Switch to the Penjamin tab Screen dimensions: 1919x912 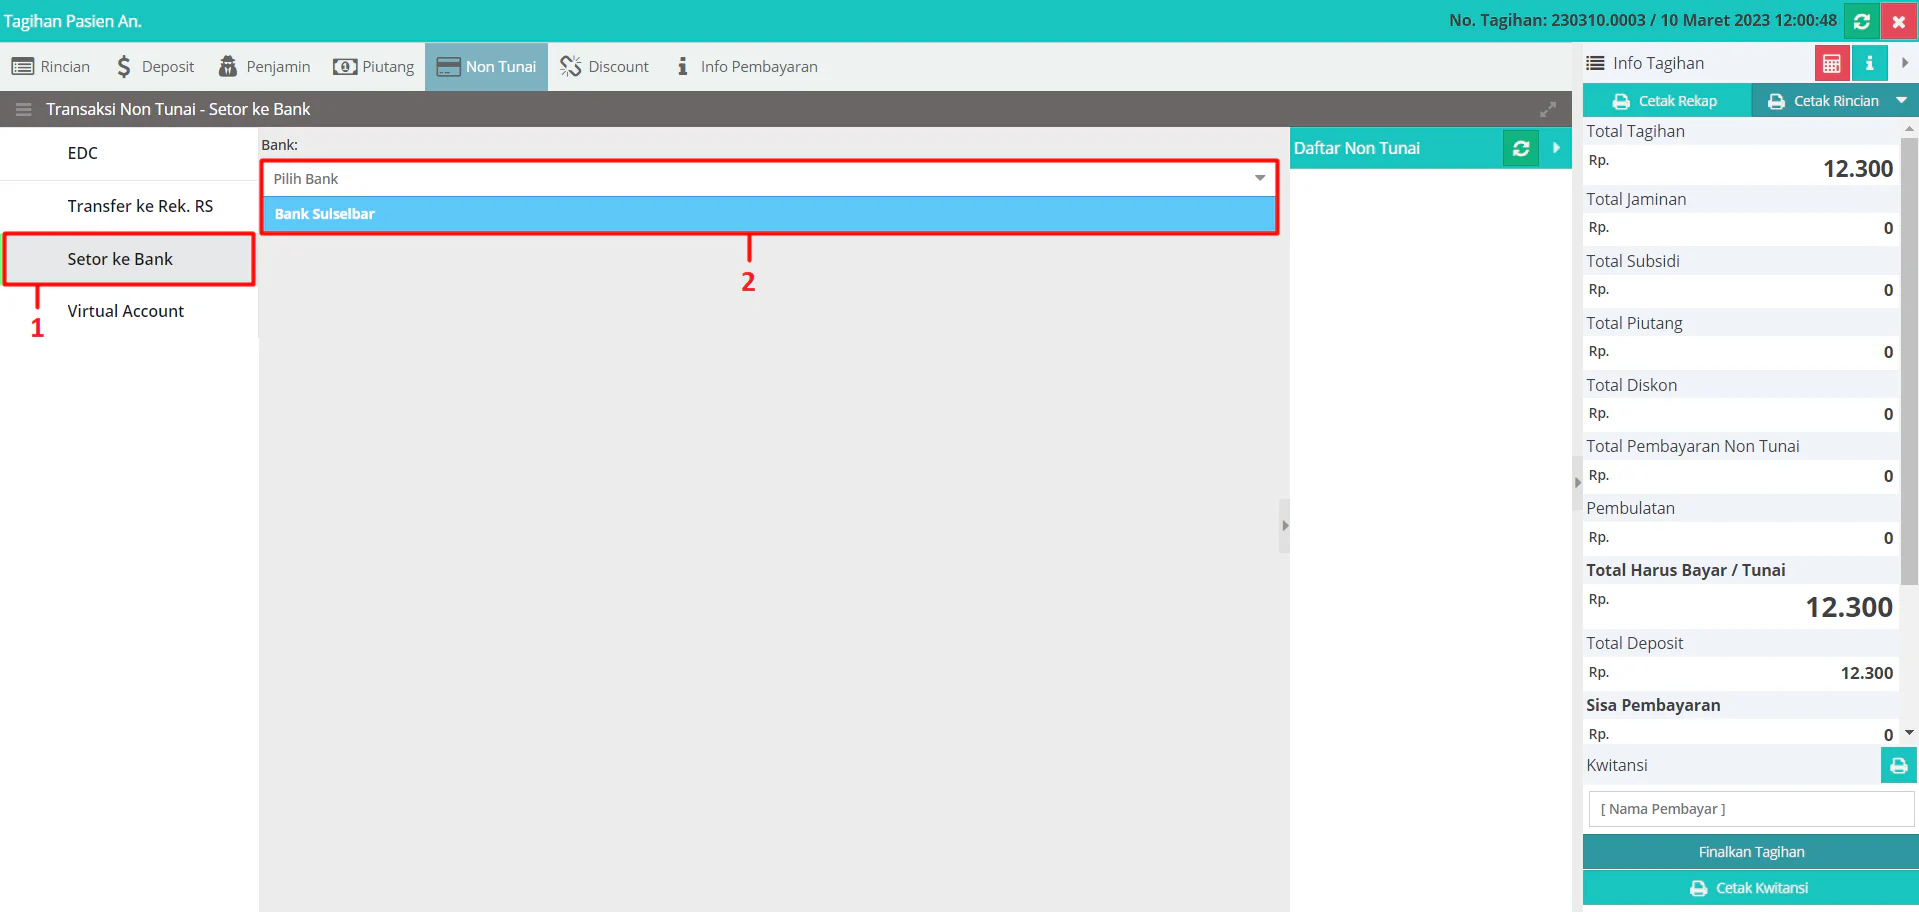(x=265, y=67)
